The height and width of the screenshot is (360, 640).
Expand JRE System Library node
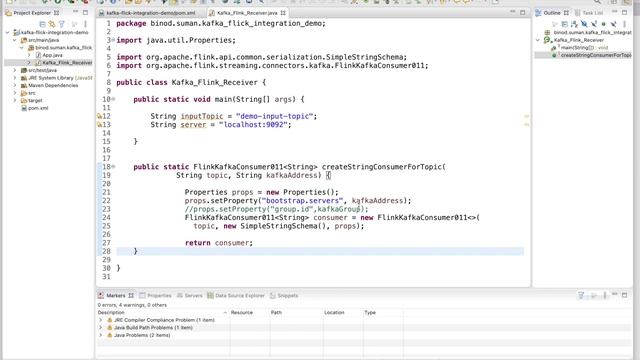pyautogui.click(x=15, y=78)
